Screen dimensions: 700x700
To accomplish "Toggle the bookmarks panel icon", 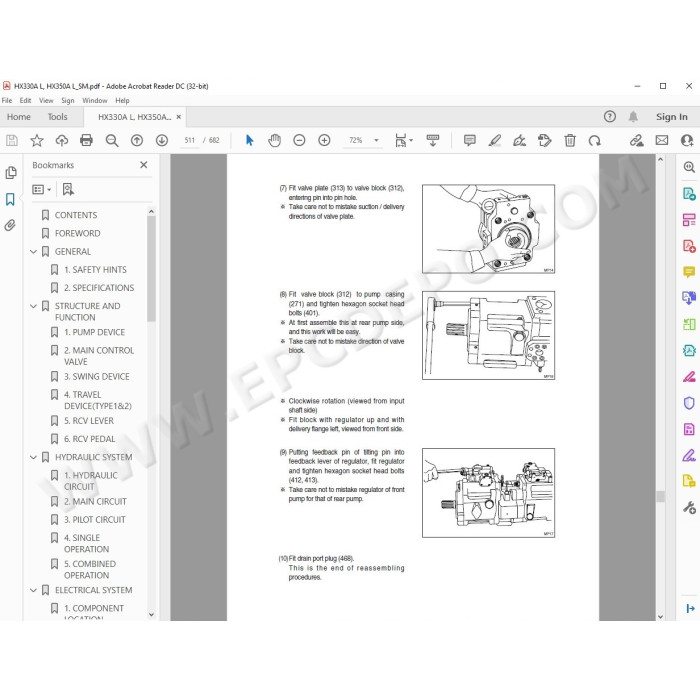I will coord(10,199).
